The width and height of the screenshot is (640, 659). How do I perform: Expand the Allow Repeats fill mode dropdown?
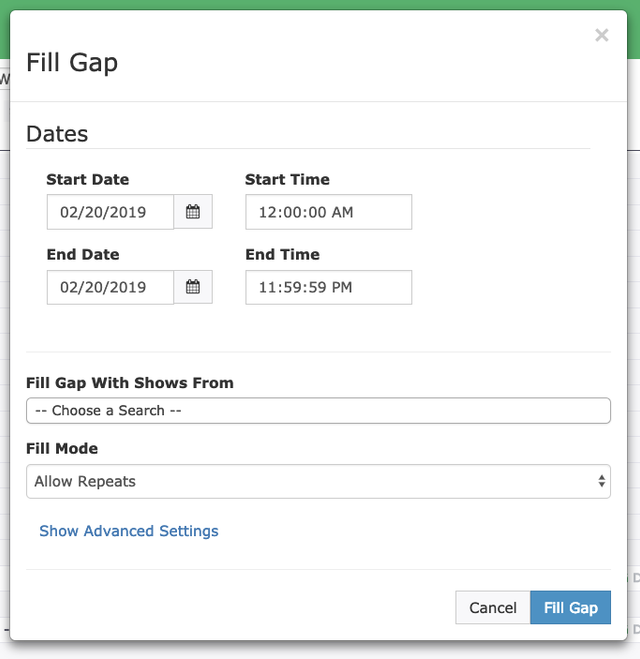tap(318, 481)
